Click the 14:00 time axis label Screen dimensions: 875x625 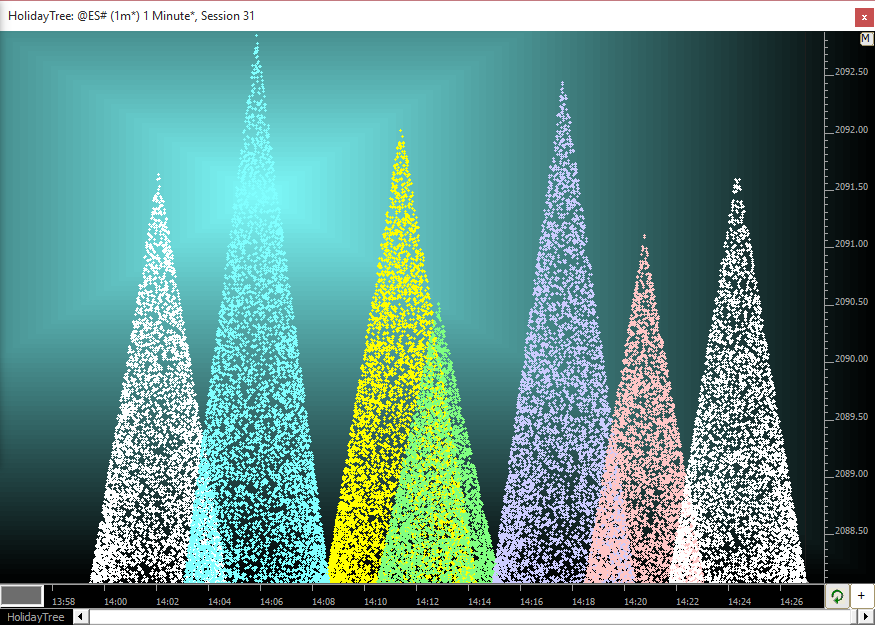115,602
